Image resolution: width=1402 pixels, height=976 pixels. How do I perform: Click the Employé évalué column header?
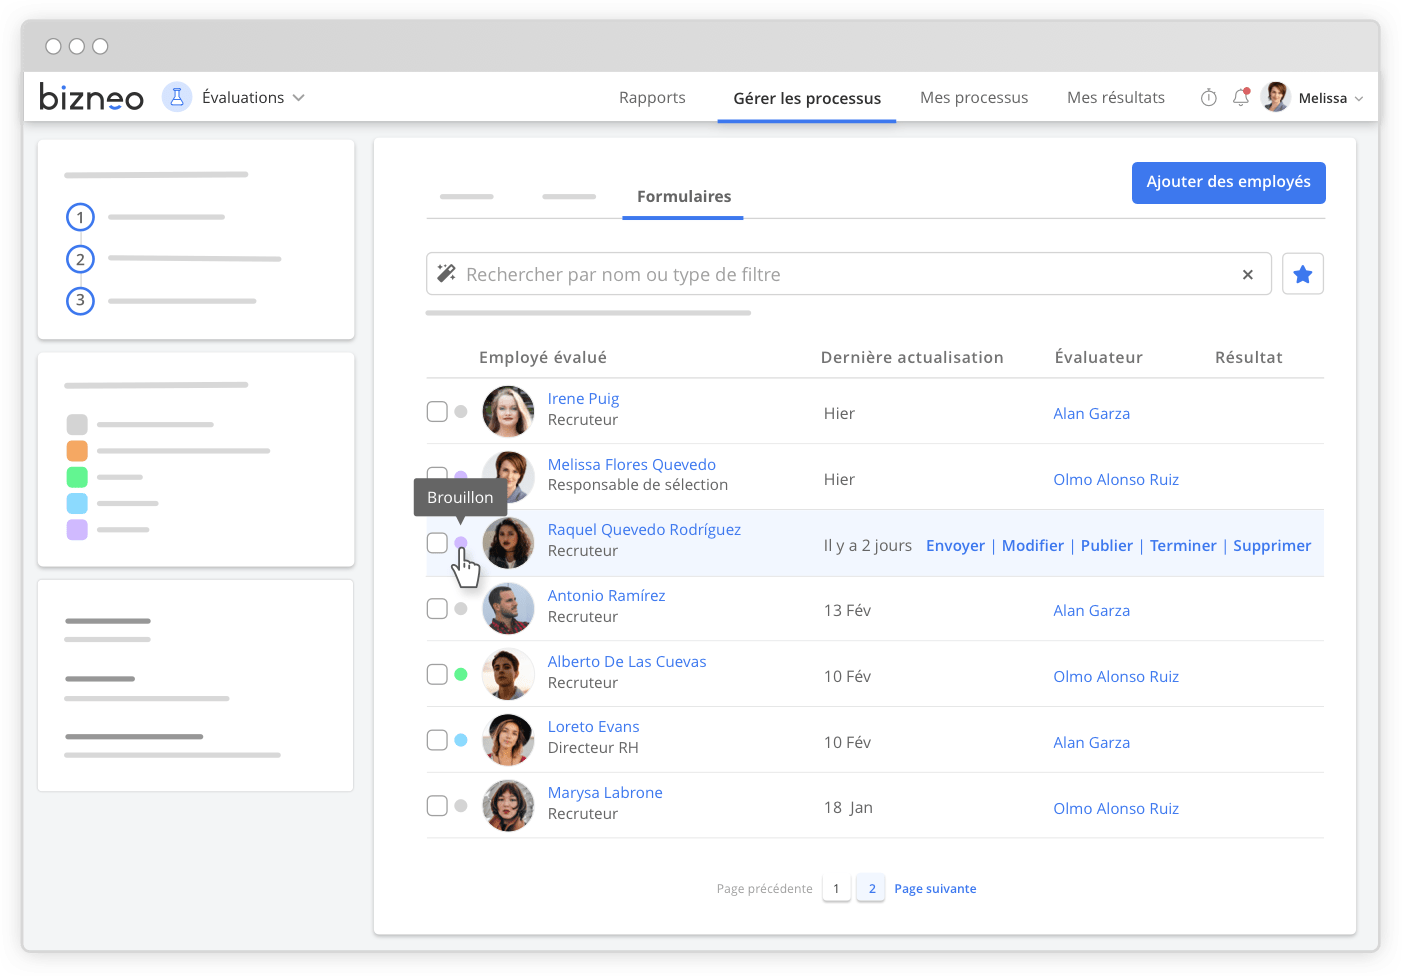543,357
